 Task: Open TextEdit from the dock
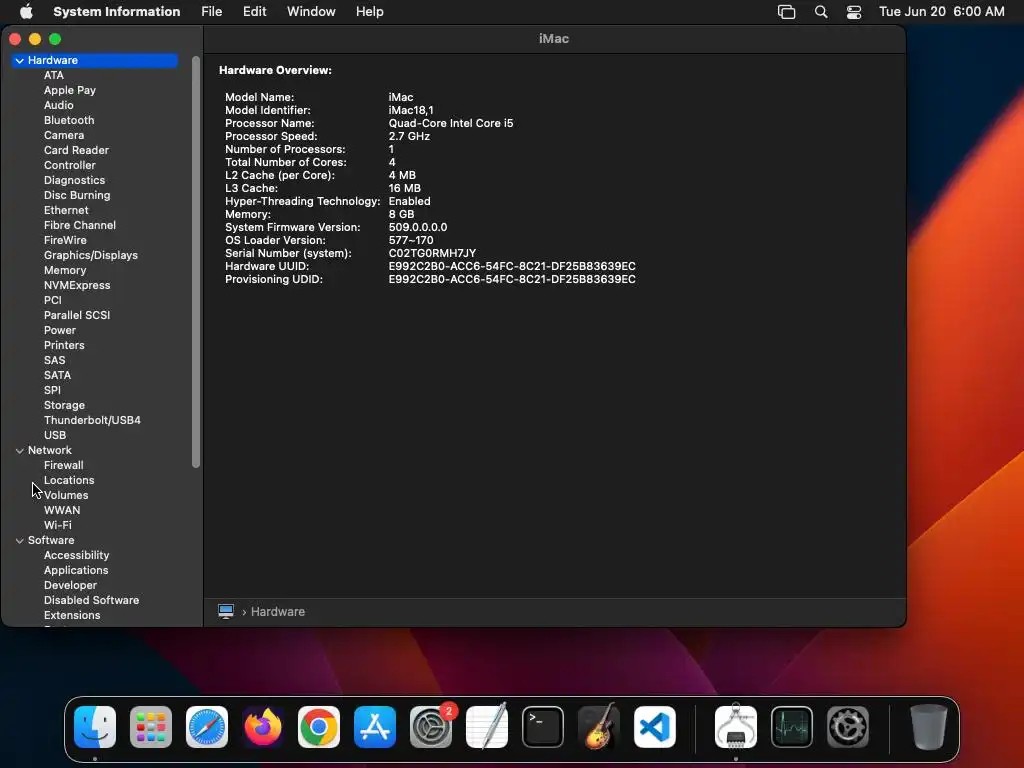pos(487,727)
